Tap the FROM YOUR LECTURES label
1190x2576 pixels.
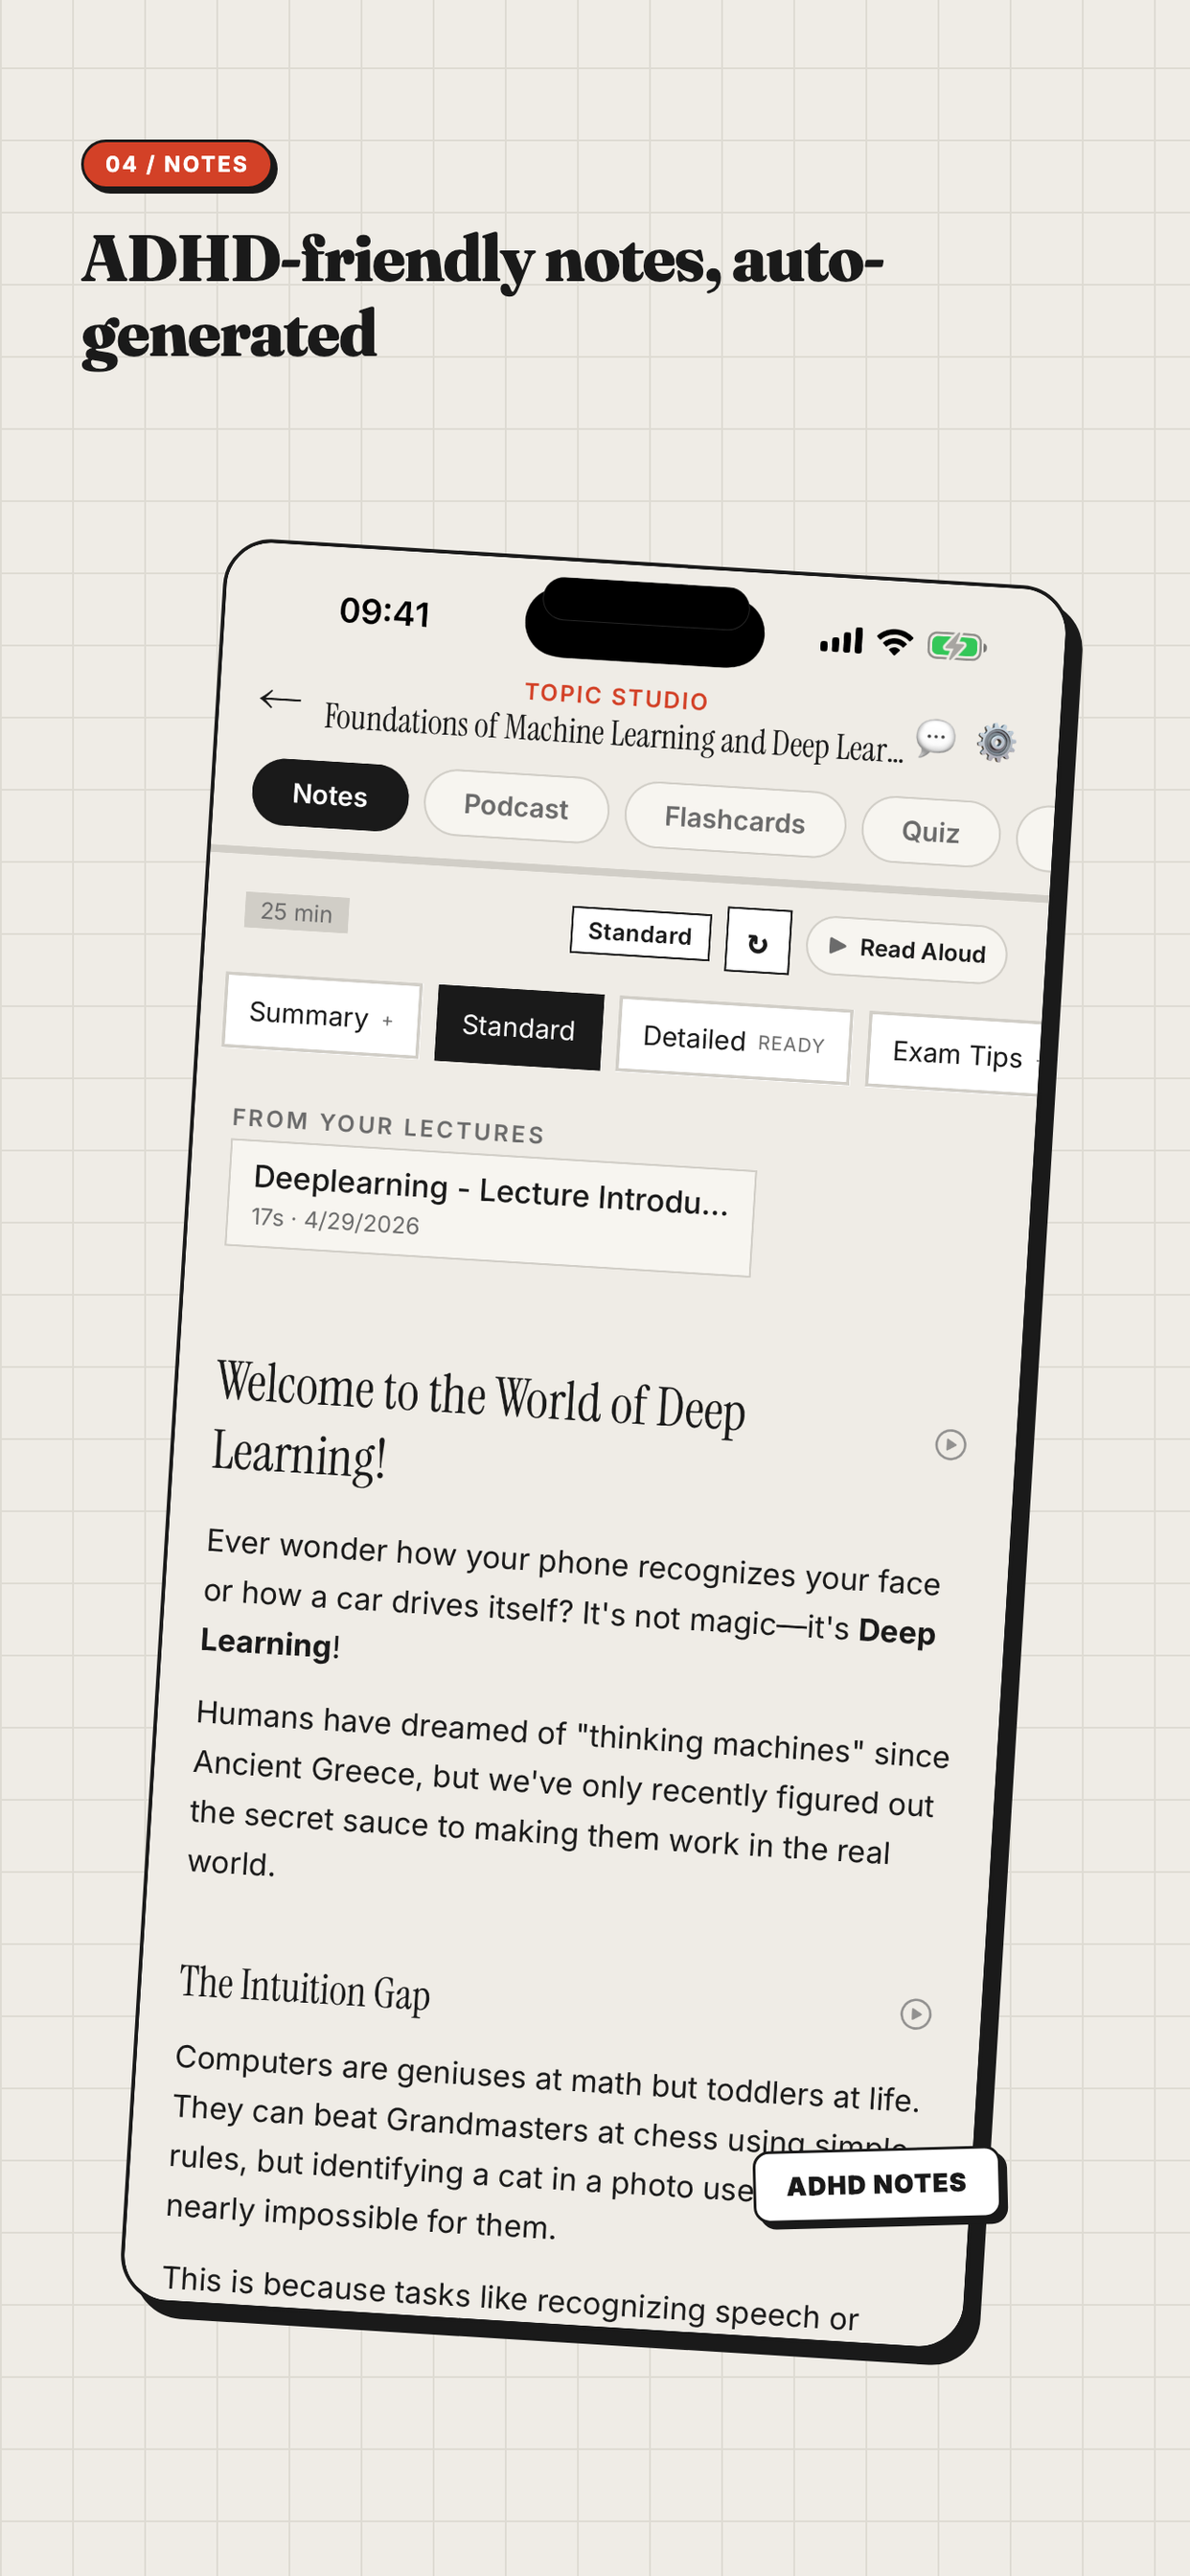[x=389, y=1126]
